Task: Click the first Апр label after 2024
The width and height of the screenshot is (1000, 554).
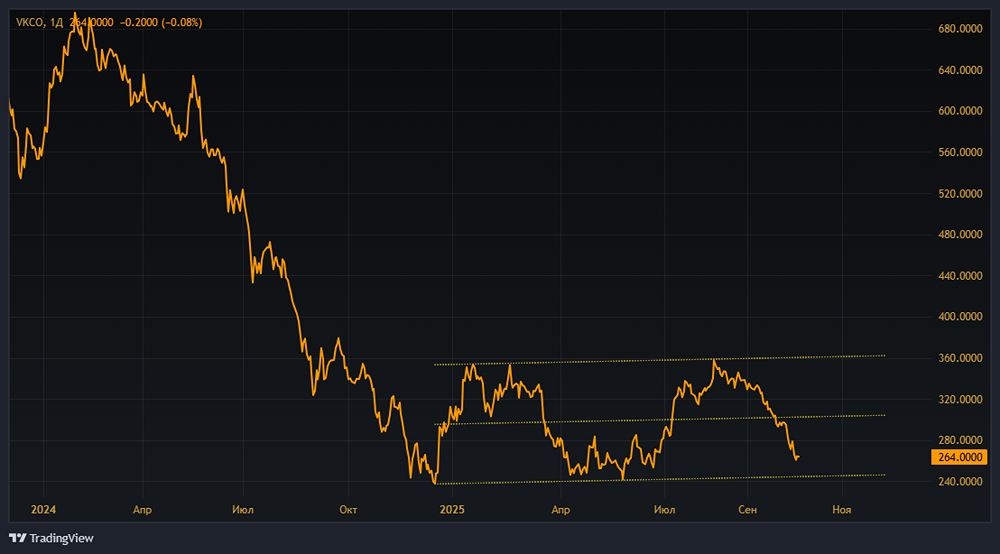Action: tap(142, 509)
